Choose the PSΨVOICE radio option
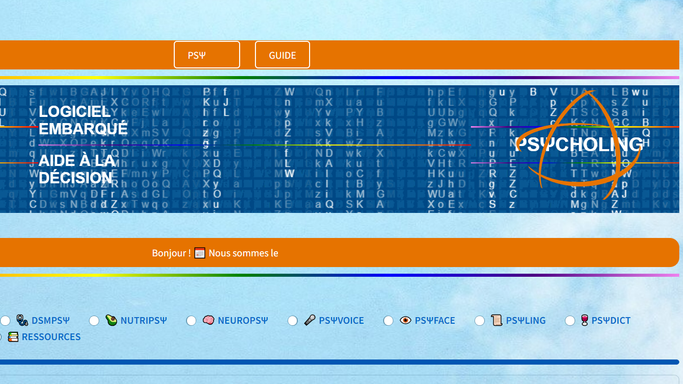 (292, 321)
